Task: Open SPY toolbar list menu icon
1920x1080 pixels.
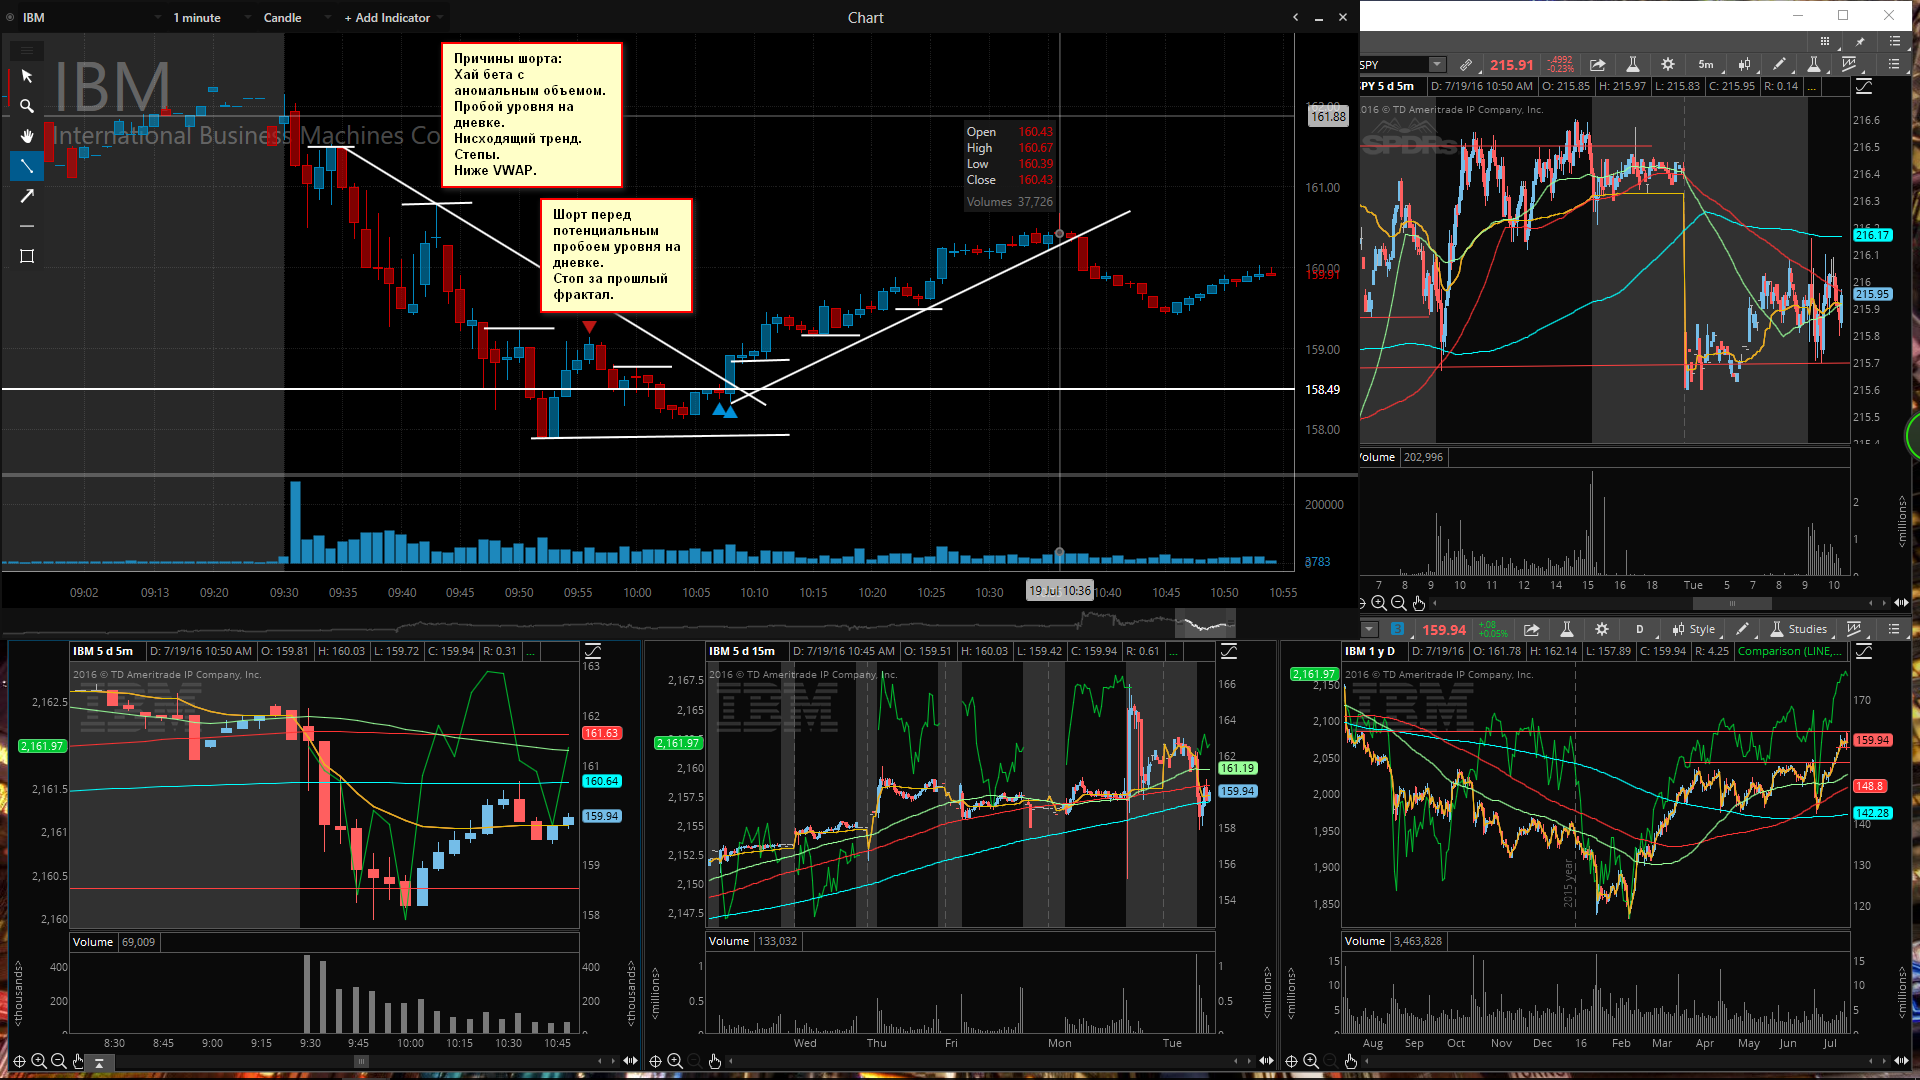Action: pos(1893,64)
